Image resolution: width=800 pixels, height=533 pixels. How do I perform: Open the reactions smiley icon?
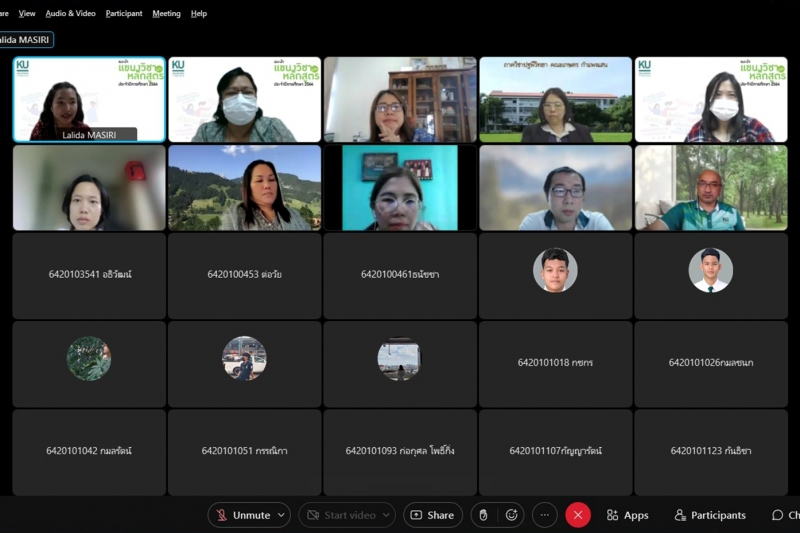pyautogui.click(x=512, y=515)
